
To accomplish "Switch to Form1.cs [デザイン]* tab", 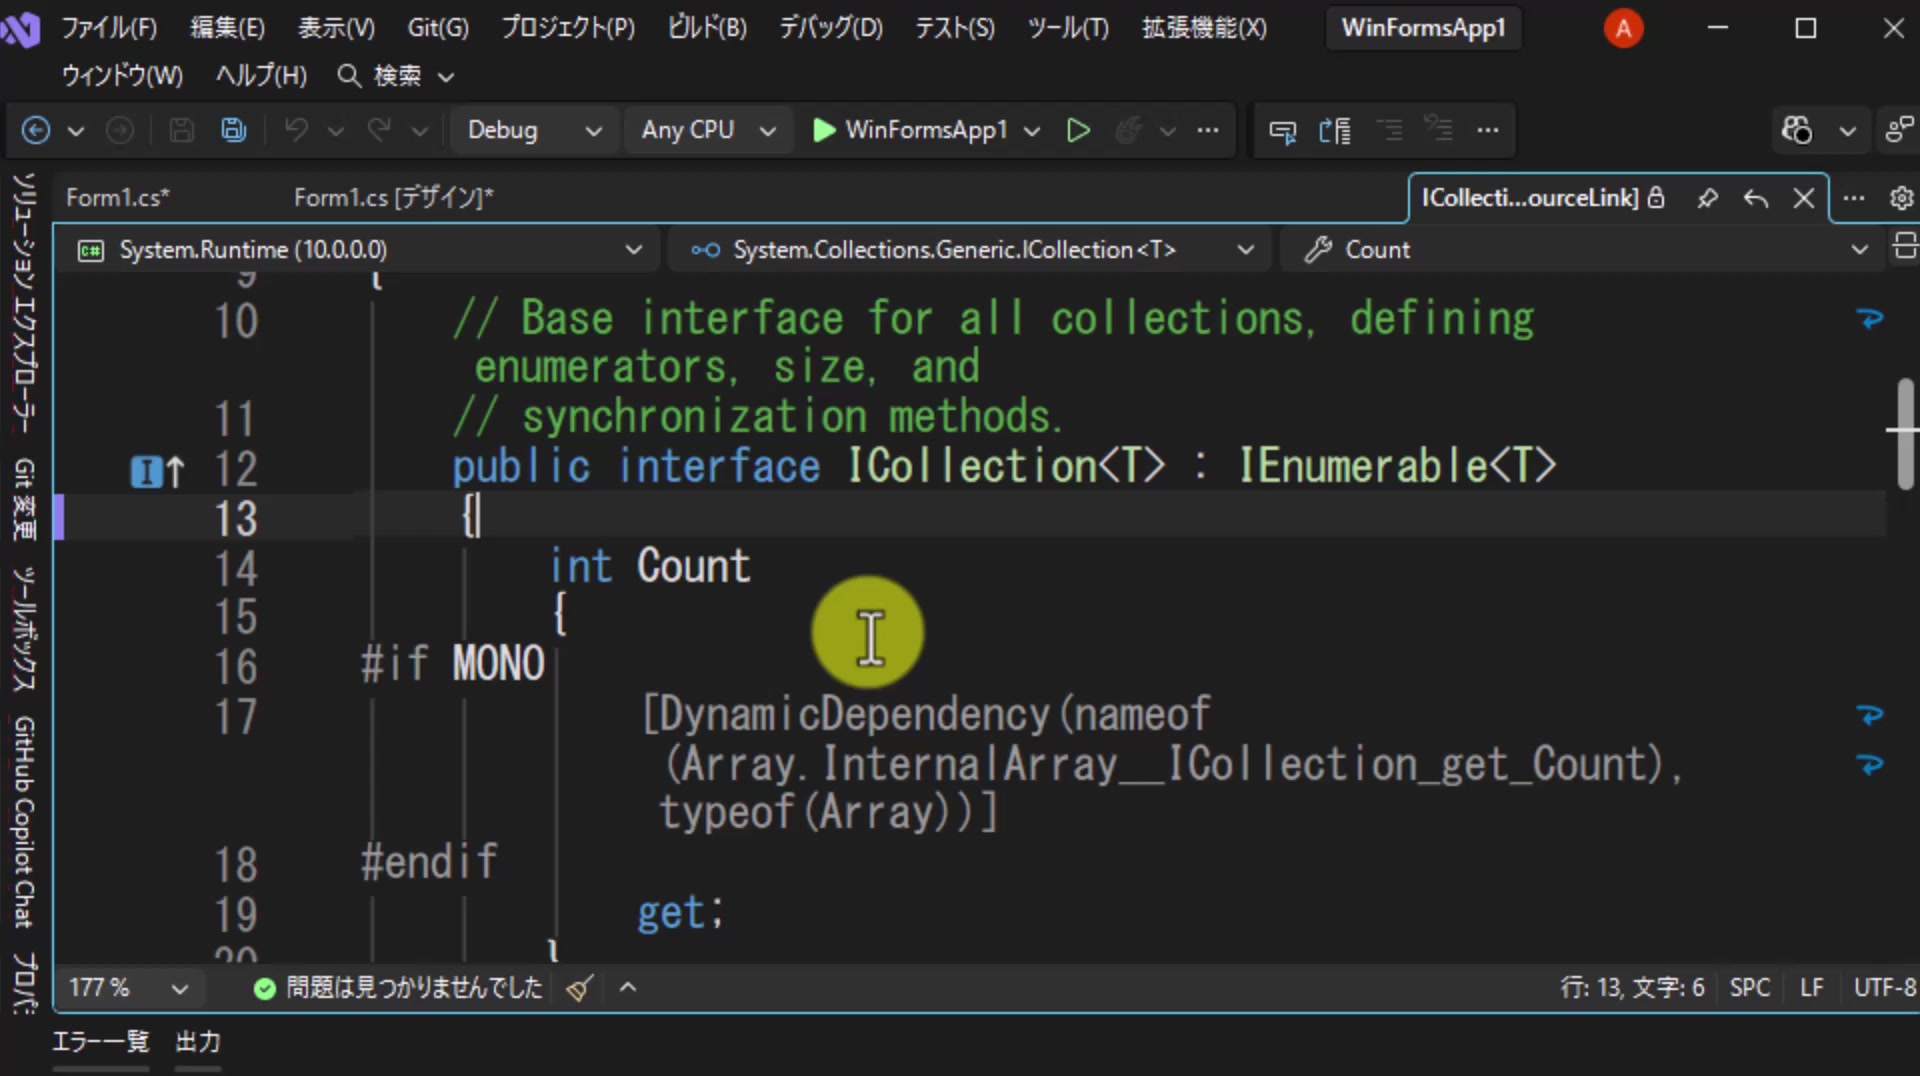I will coord(394,198).
